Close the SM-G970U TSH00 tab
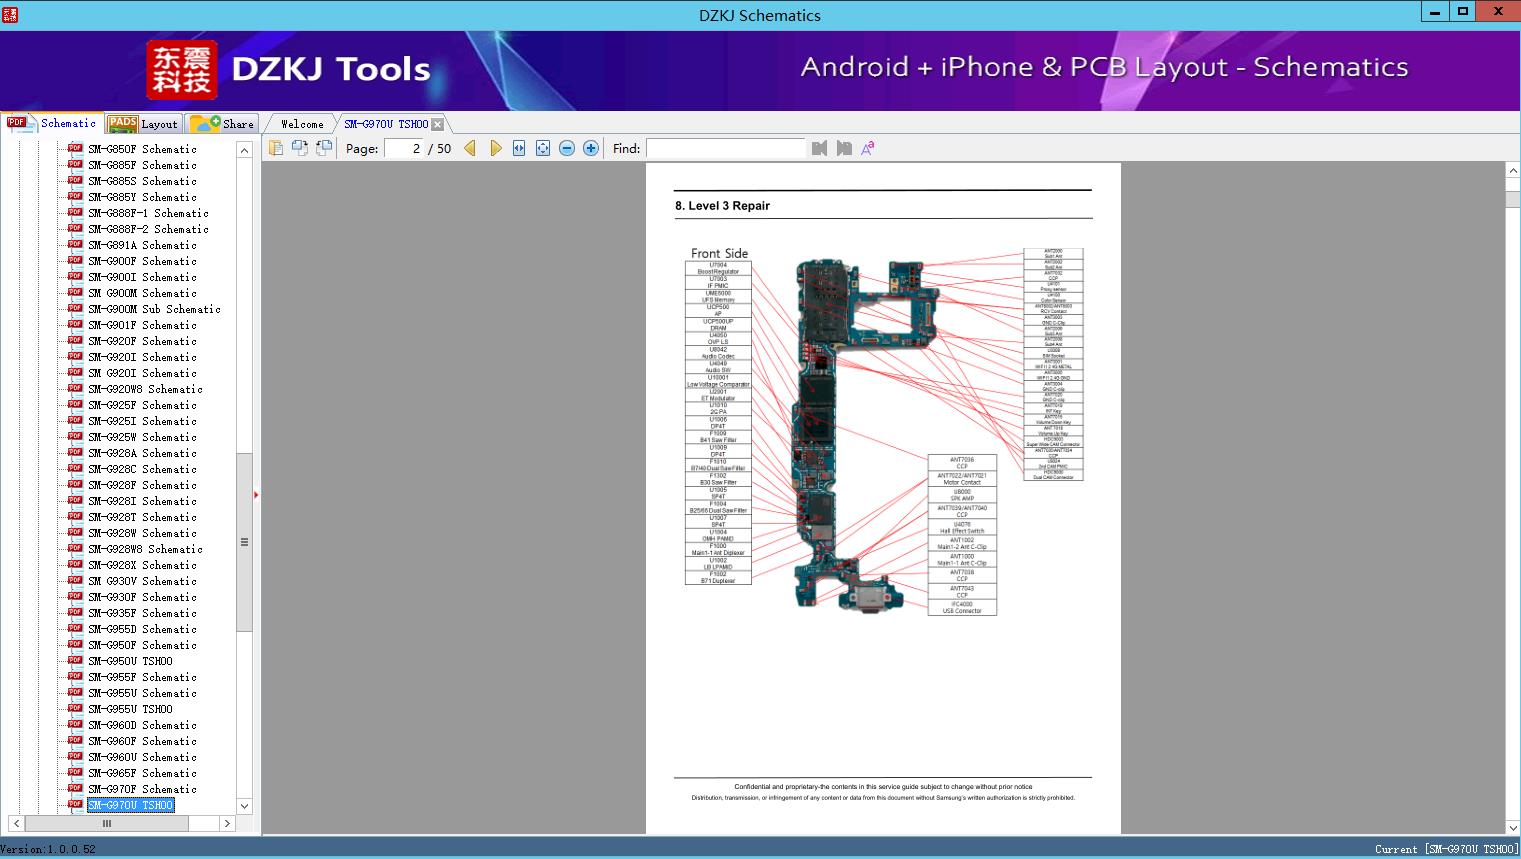 pyautogui.click(x=438, y=124)
